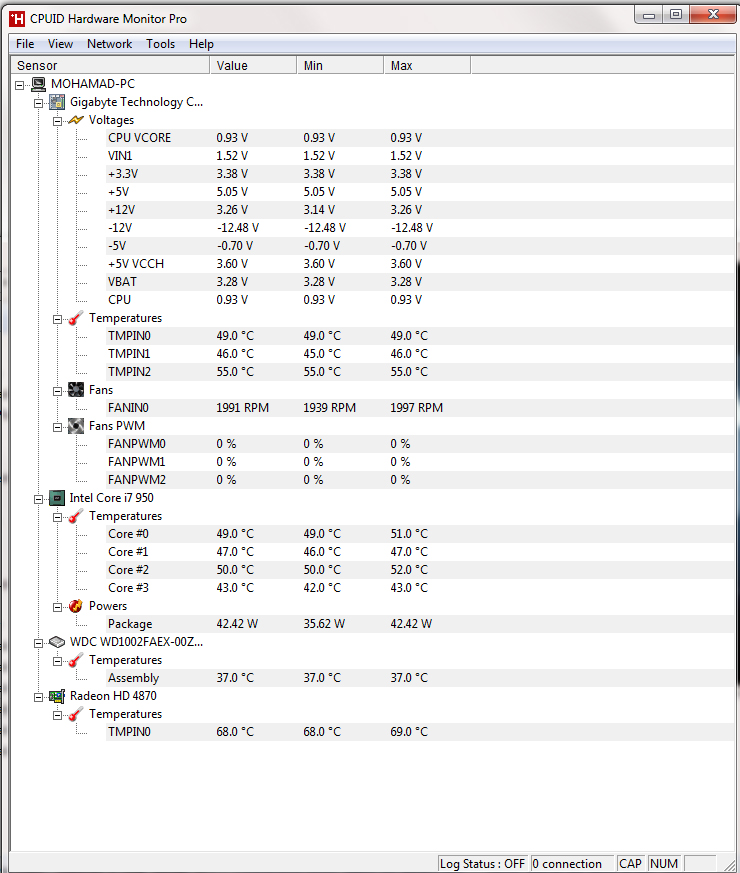
Task: Select the Core #0 temperature row
Action: (420, 534)
